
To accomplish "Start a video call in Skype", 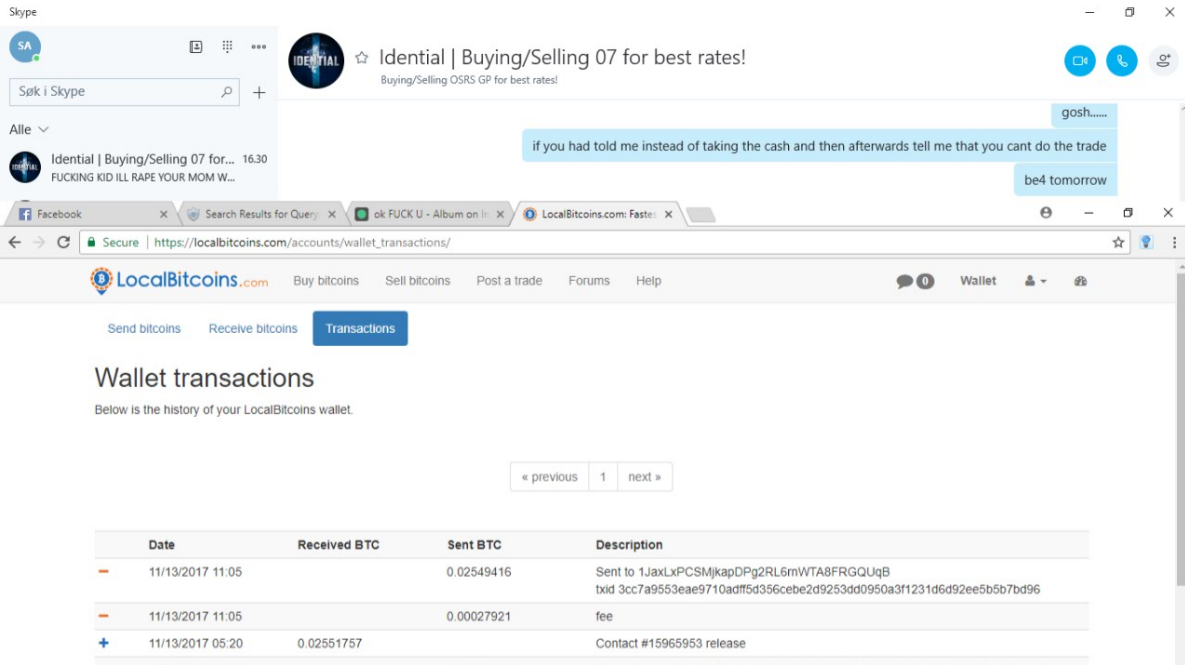I will (x=1080, y=61).
